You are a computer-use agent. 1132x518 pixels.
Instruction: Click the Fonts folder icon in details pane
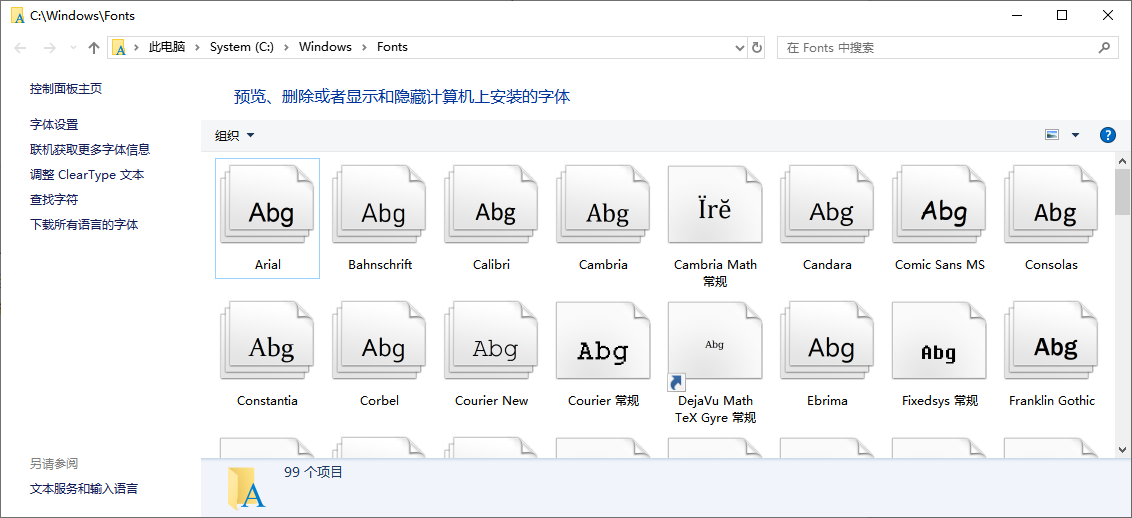click(x=246, y=488)
